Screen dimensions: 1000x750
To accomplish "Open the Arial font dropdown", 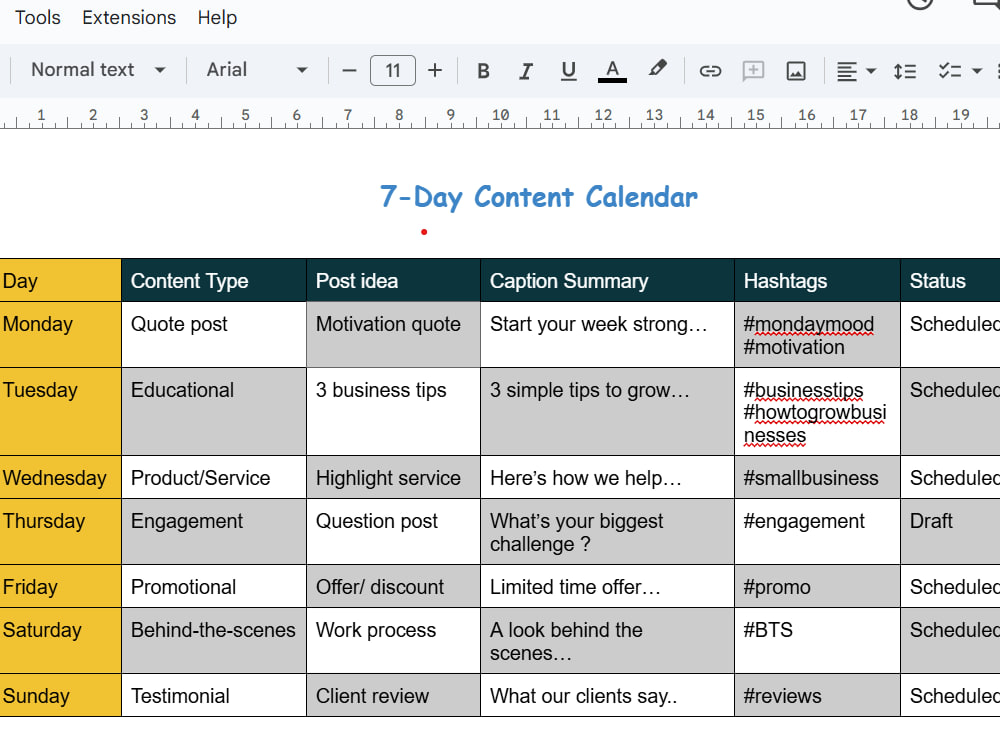I will 256,70.
